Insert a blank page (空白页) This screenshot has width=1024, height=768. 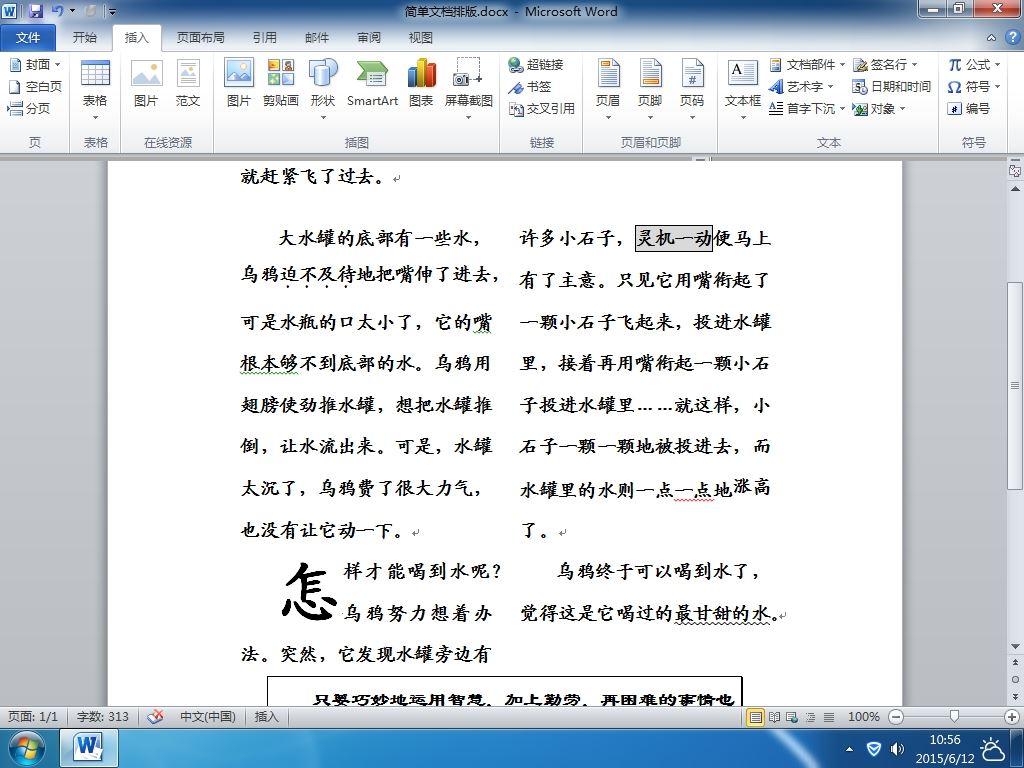point(35,86)
